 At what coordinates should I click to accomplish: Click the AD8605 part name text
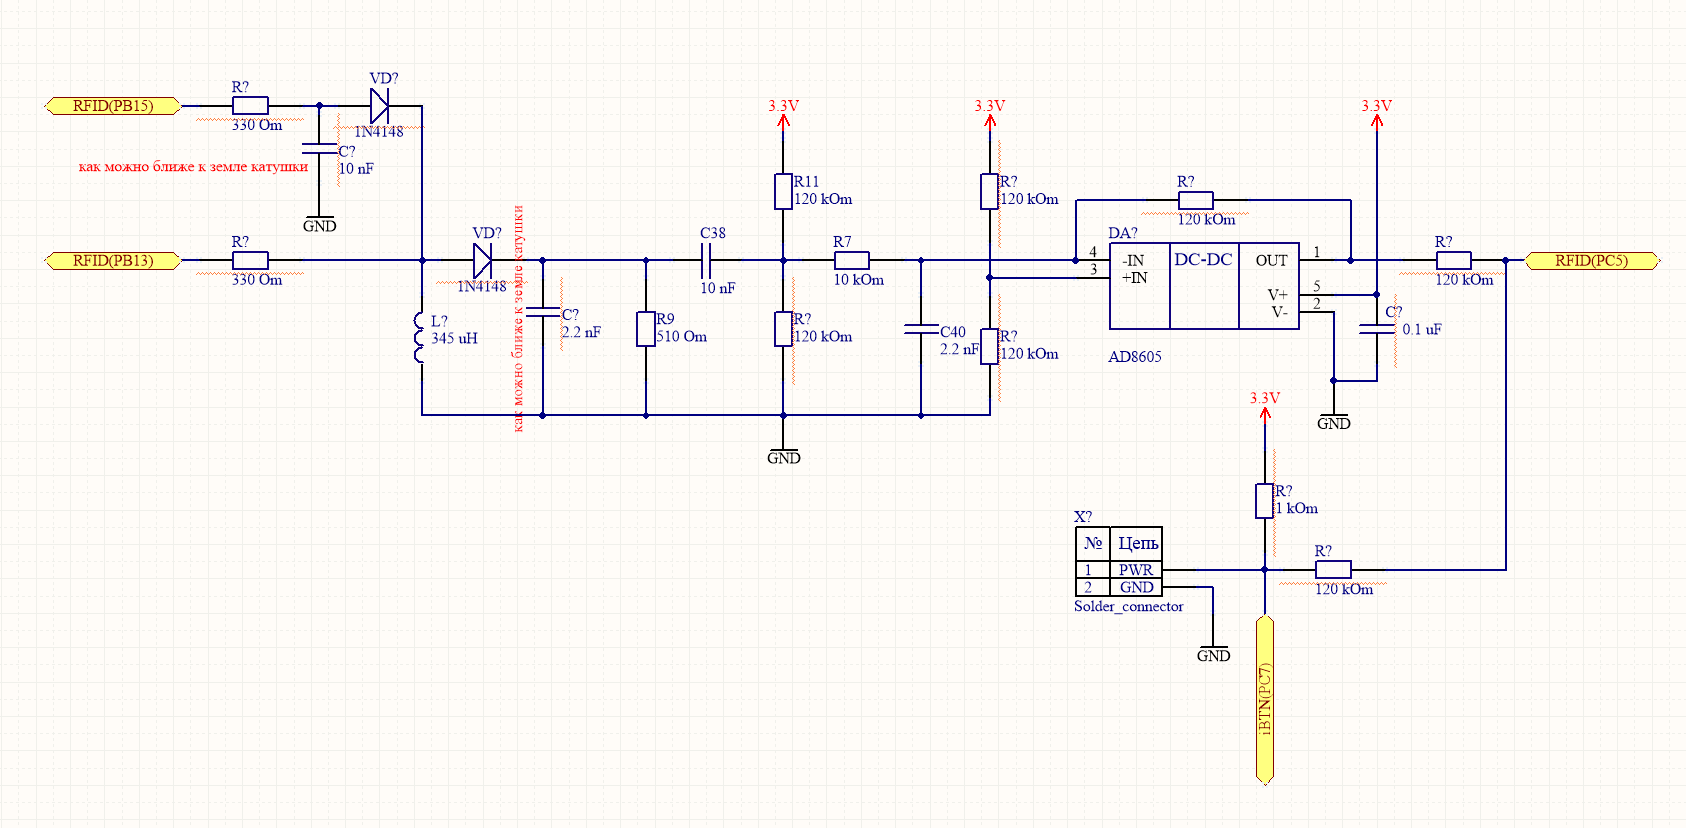1135,357
